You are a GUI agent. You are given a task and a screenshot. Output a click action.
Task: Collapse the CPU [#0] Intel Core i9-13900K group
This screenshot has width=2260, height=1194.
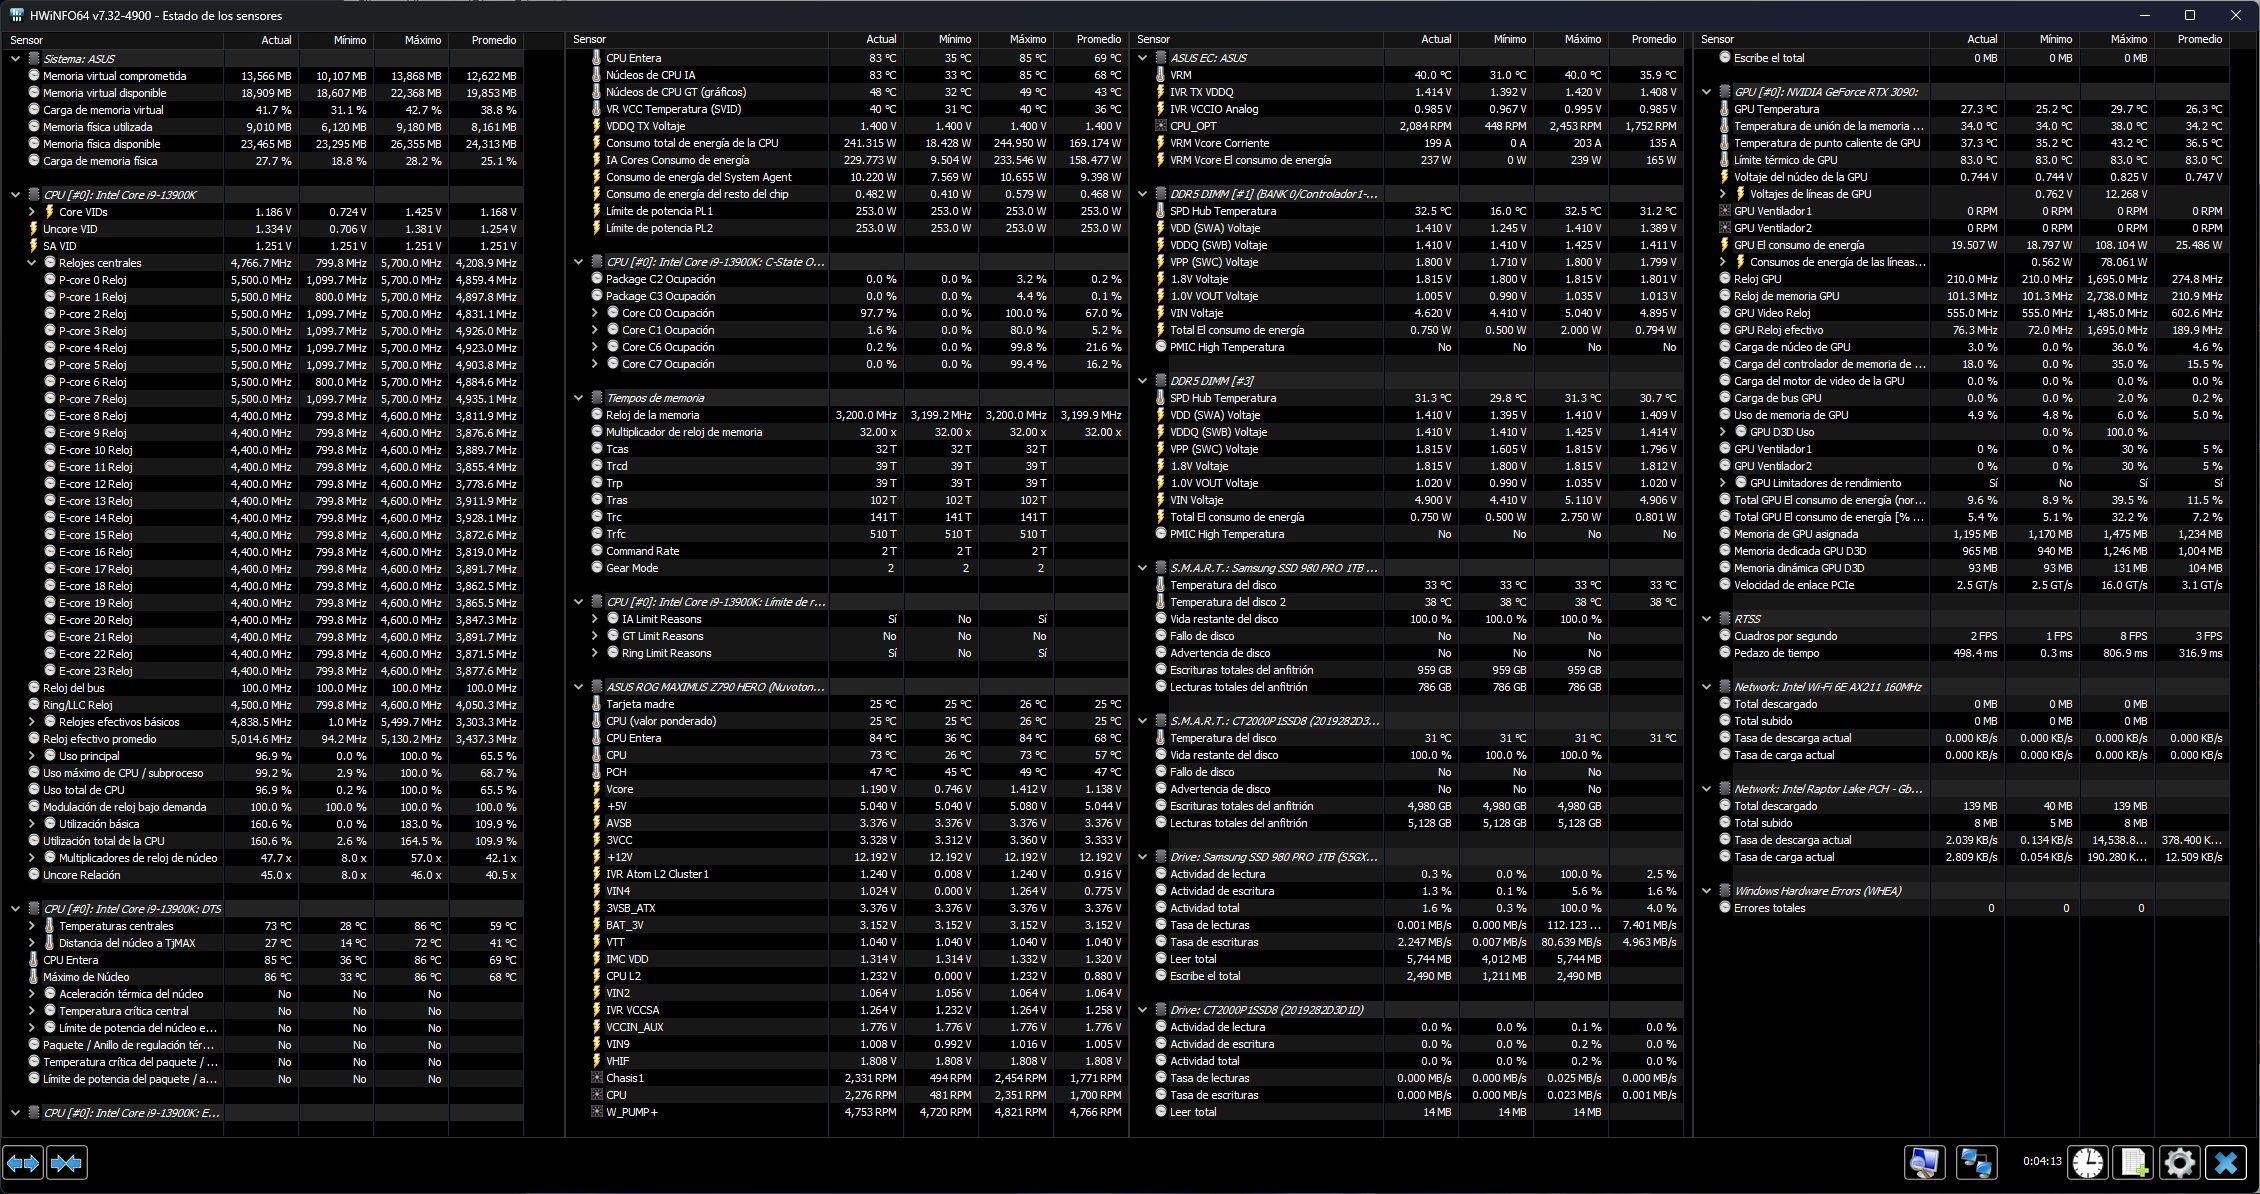pyautogui.click(x=15, y=195)
